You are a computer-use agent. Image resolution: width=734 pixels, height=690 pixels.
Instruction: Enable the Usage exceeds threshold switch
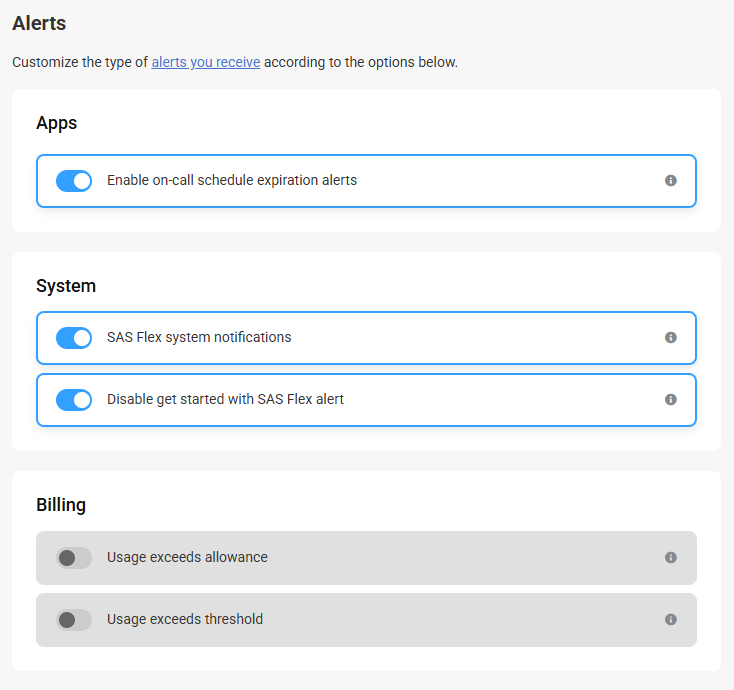(x=74, y=620)
